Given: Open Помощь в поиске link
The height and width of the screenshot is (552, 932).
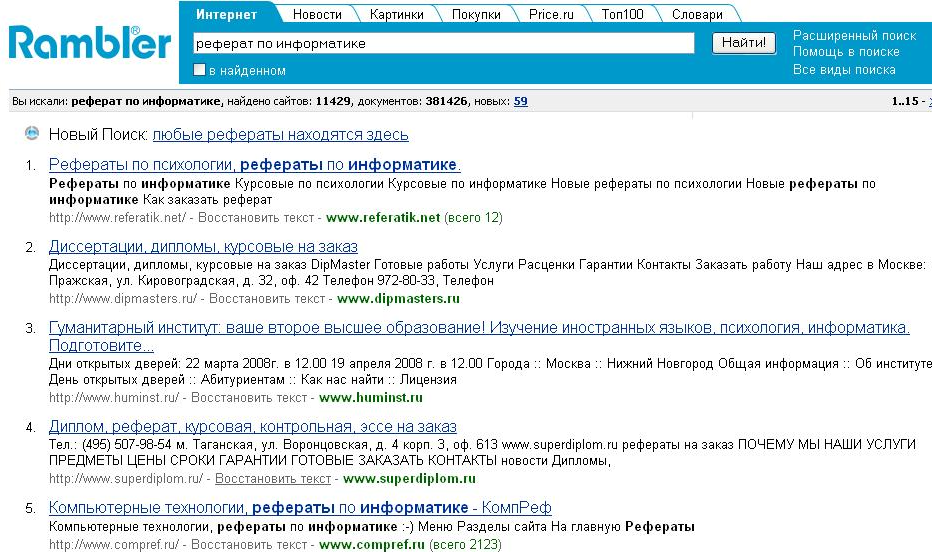Looking at the screenshot, I should tap(846, 52).
